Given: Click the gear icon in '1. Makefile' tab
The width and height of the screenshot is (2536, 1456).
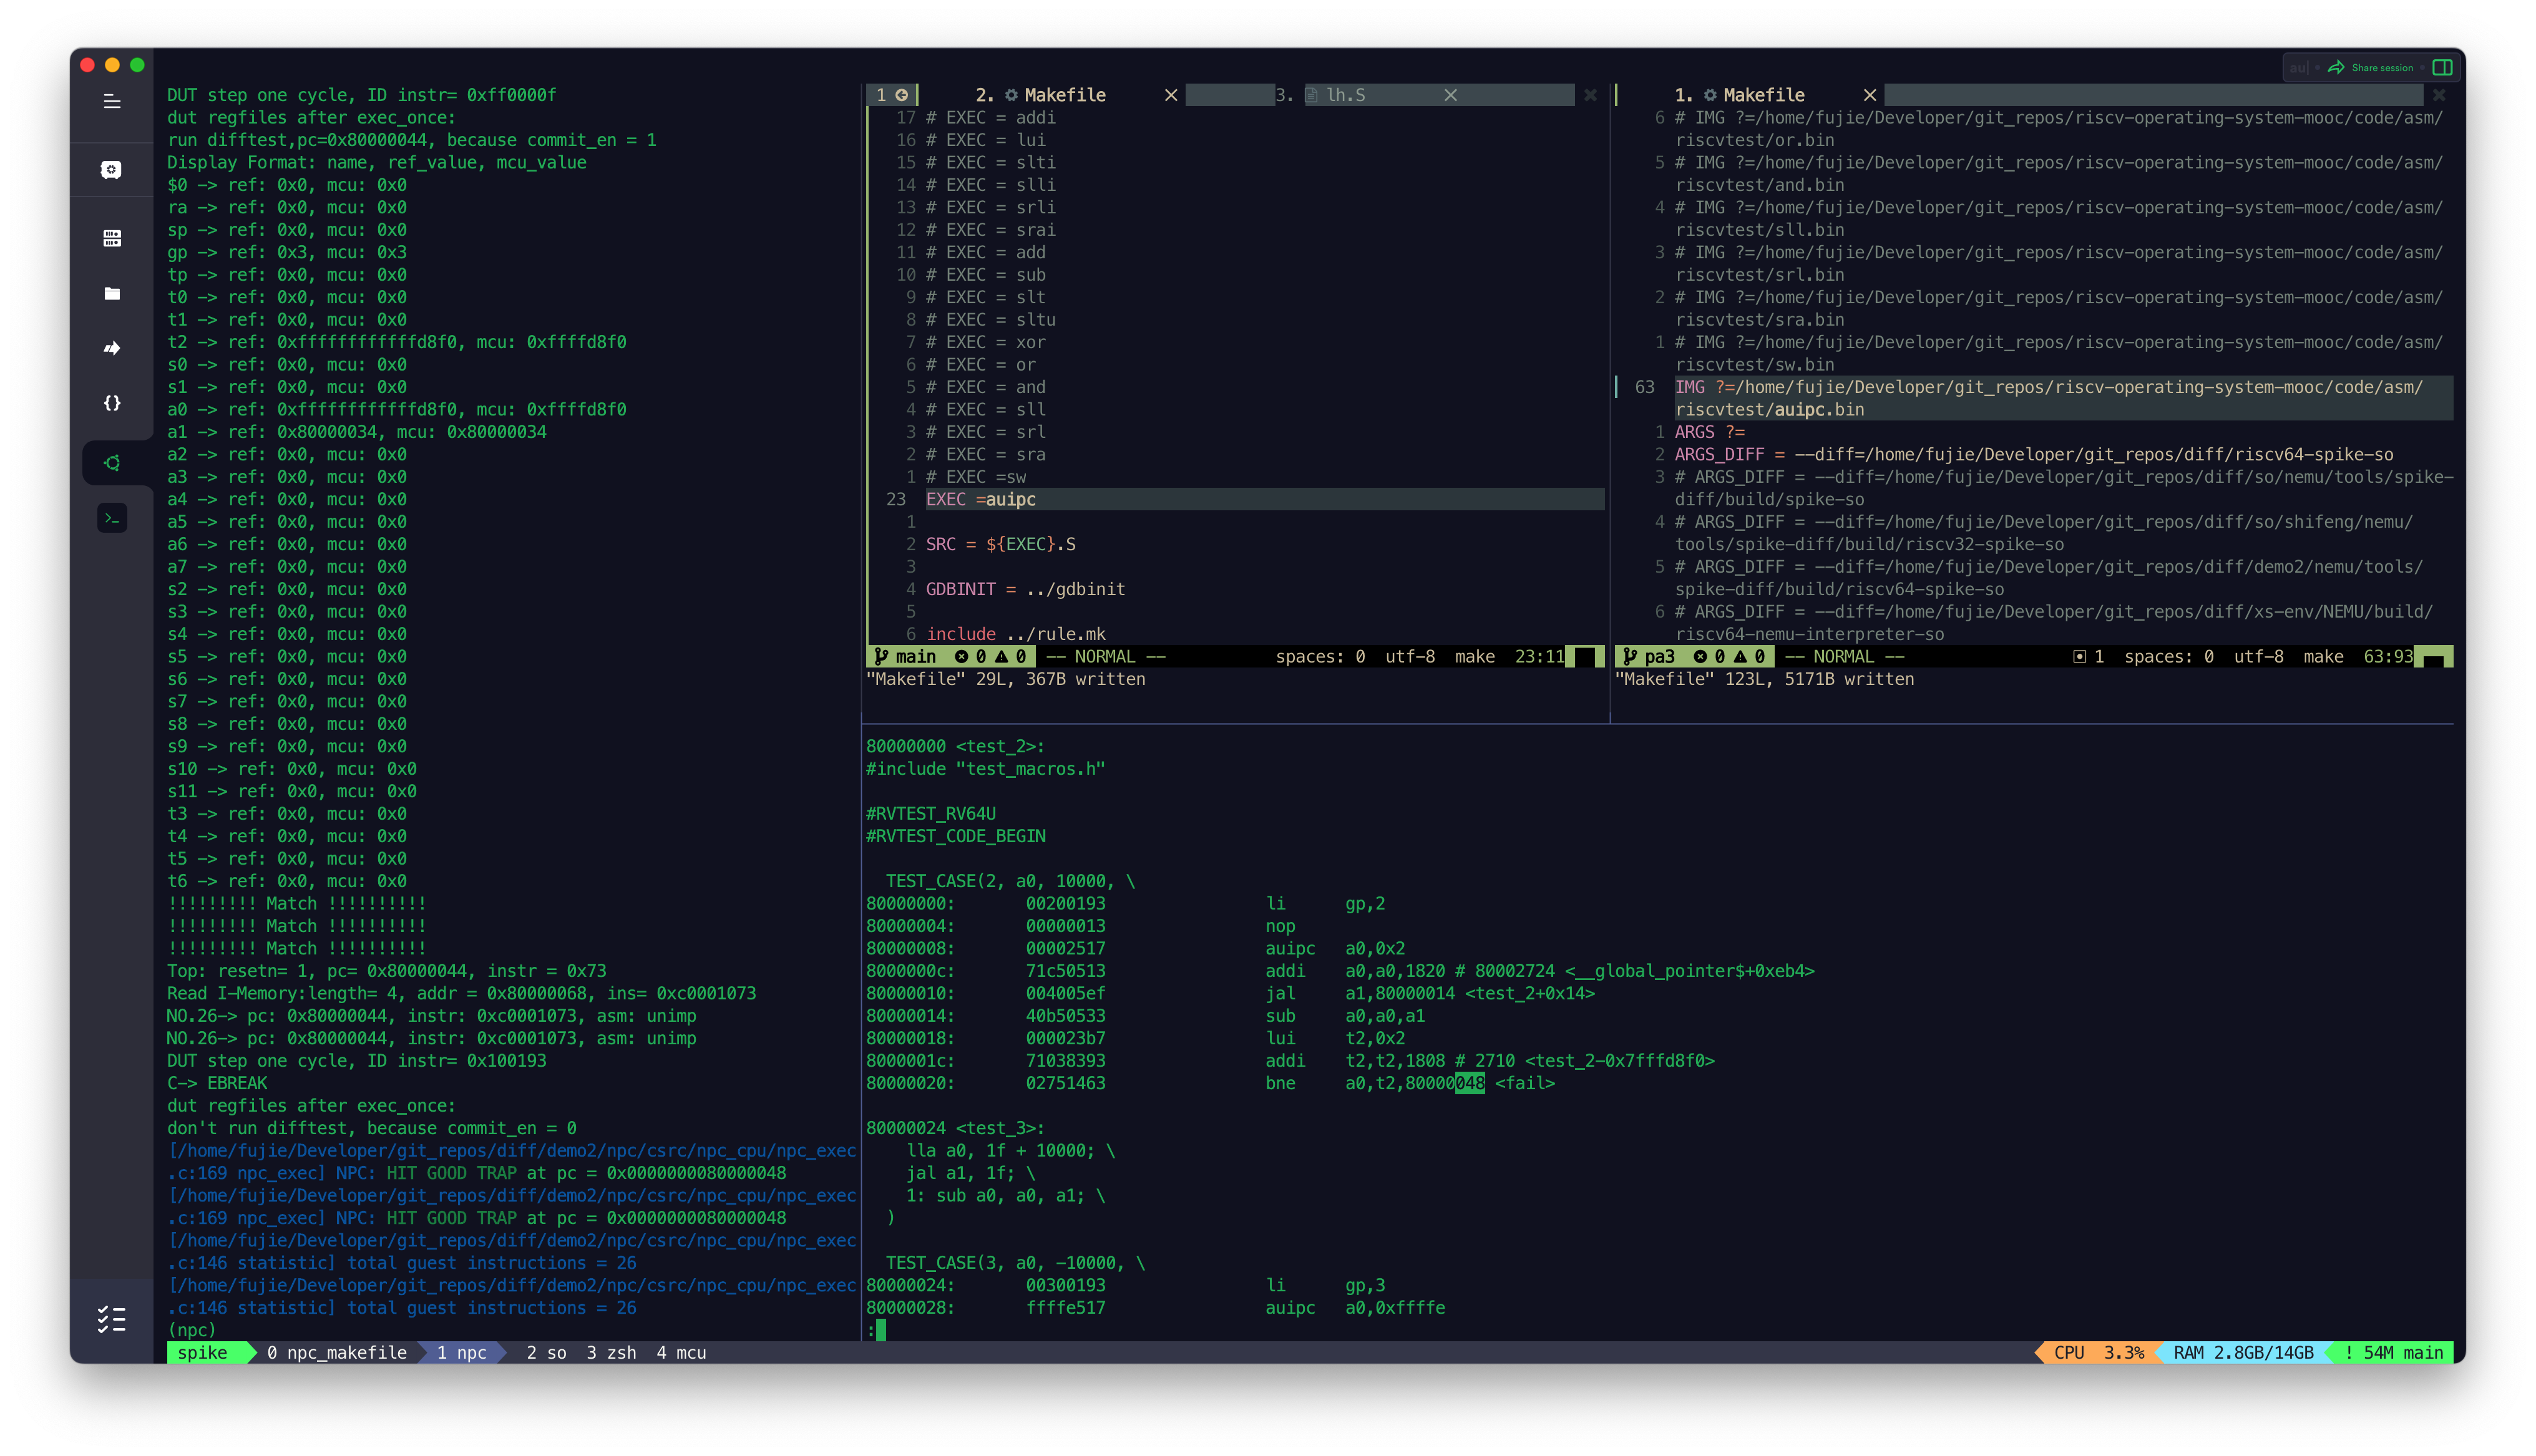Looking at the screenshot, I should (x=1710, y=95).
